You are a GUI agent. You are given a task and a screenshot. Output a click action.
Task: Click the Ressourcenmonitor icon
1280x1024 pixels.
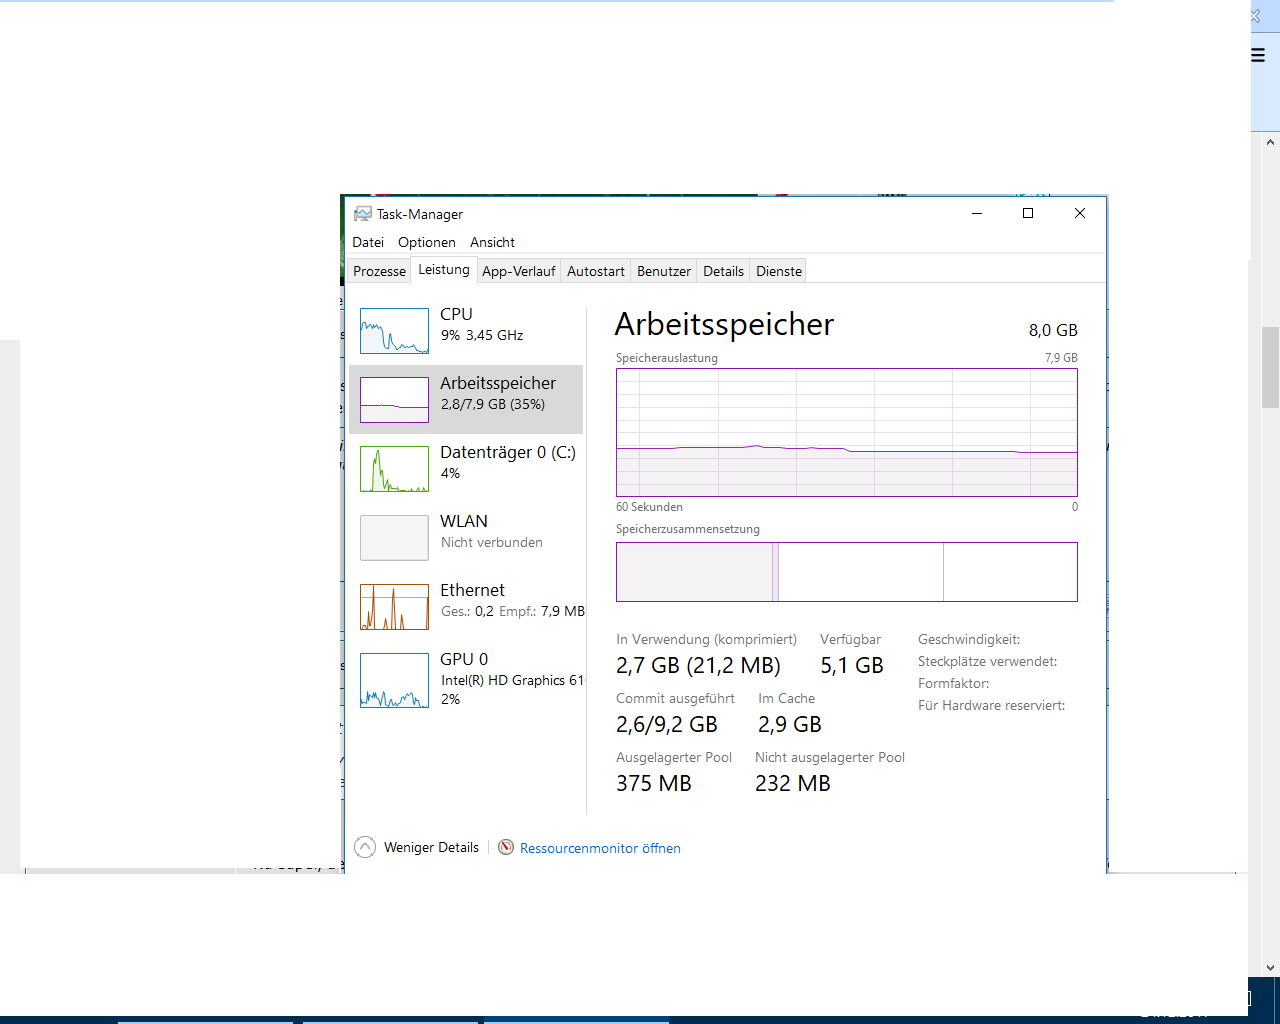pyautogui.click(x=506, y=848)
